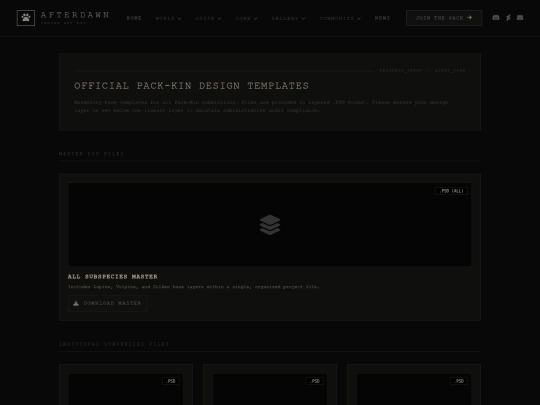Open the All Subspecies Master preview thumbnail

(270, 225)
